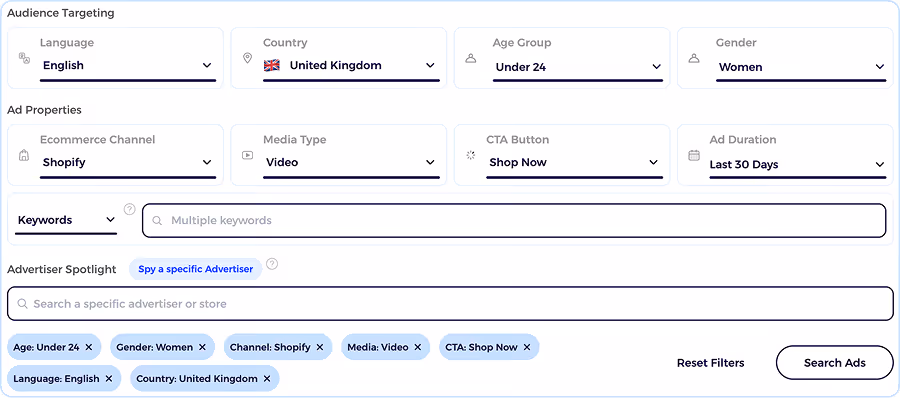This screenshot has height=398, width=900.
Task: Remove the Age: Under 24 filter chip
Action: pyautogui.click(x=89, y=347)
